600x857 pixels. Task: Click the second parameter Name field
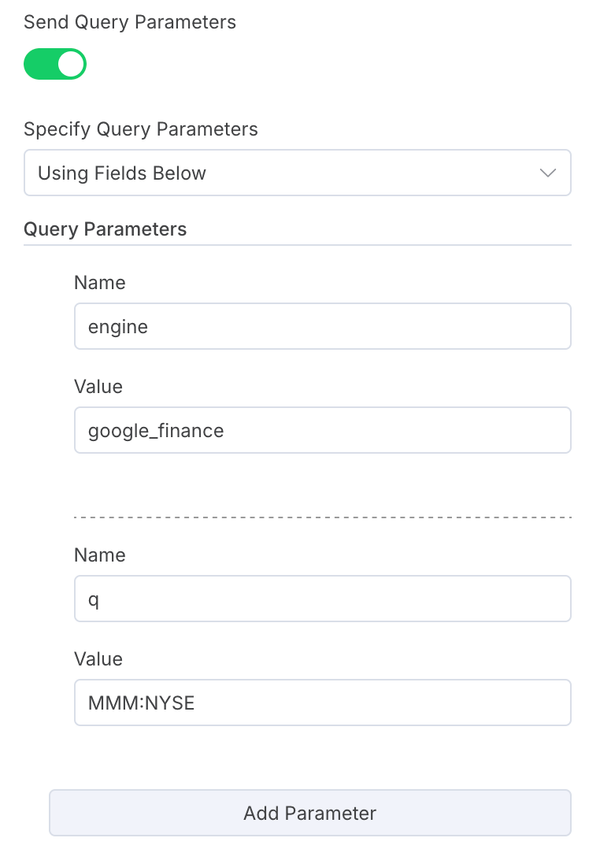click(x=322, y=598)
